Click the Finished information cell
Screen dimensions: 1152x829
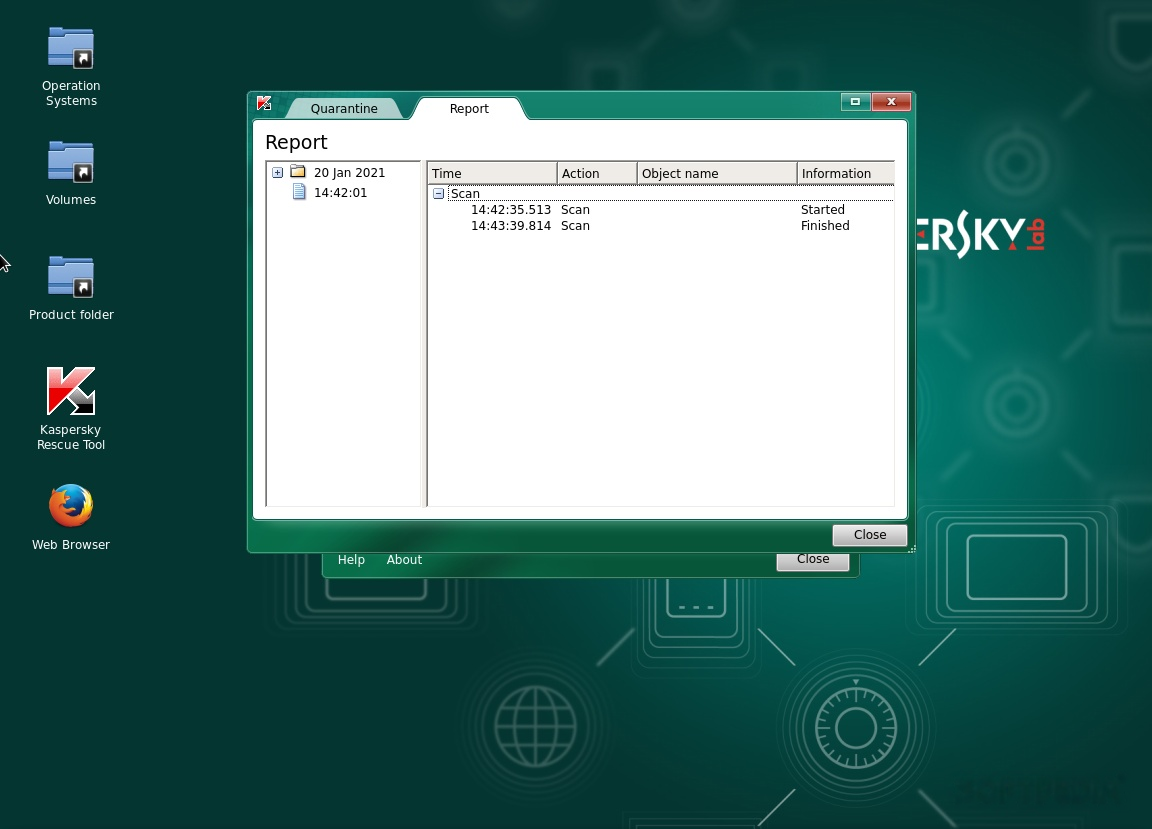click(x=825, y=226)
